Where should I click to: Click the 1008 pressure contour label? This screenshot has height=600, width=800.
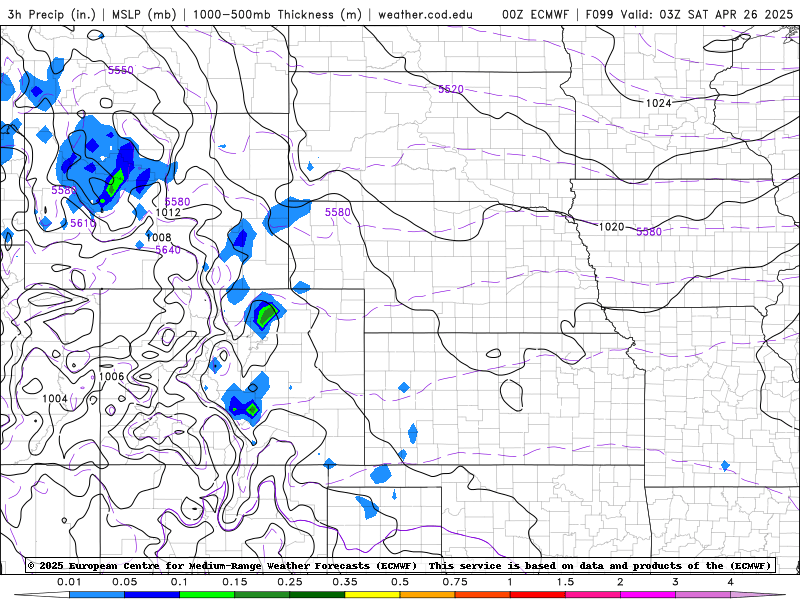click(x=159, y=237)
